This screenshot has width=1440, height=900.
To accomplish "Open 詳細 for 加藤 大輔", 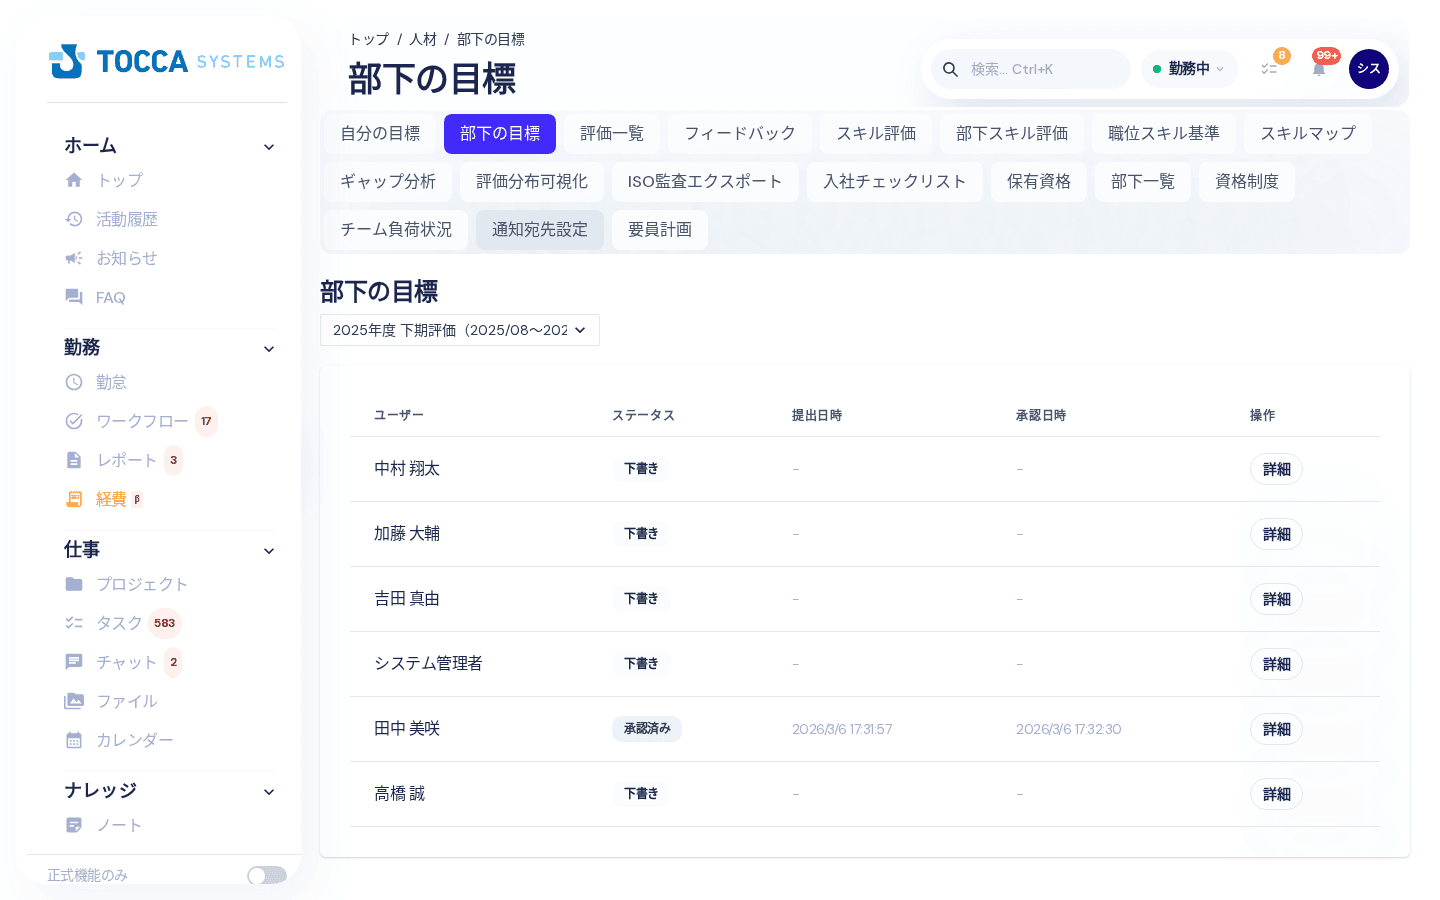I will click(1276, 534).
